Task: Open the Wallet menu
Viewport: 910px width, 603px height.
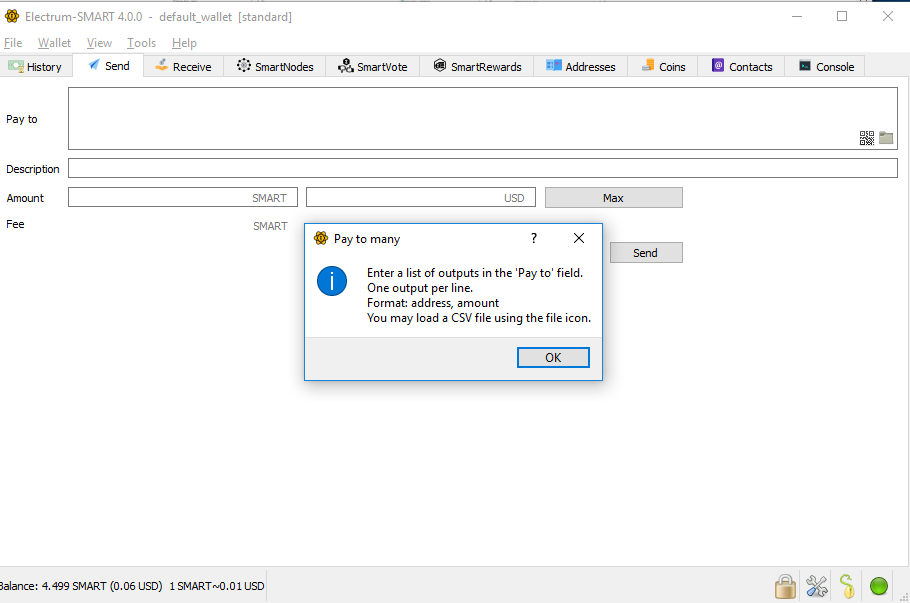Action: tap(54, 43)
